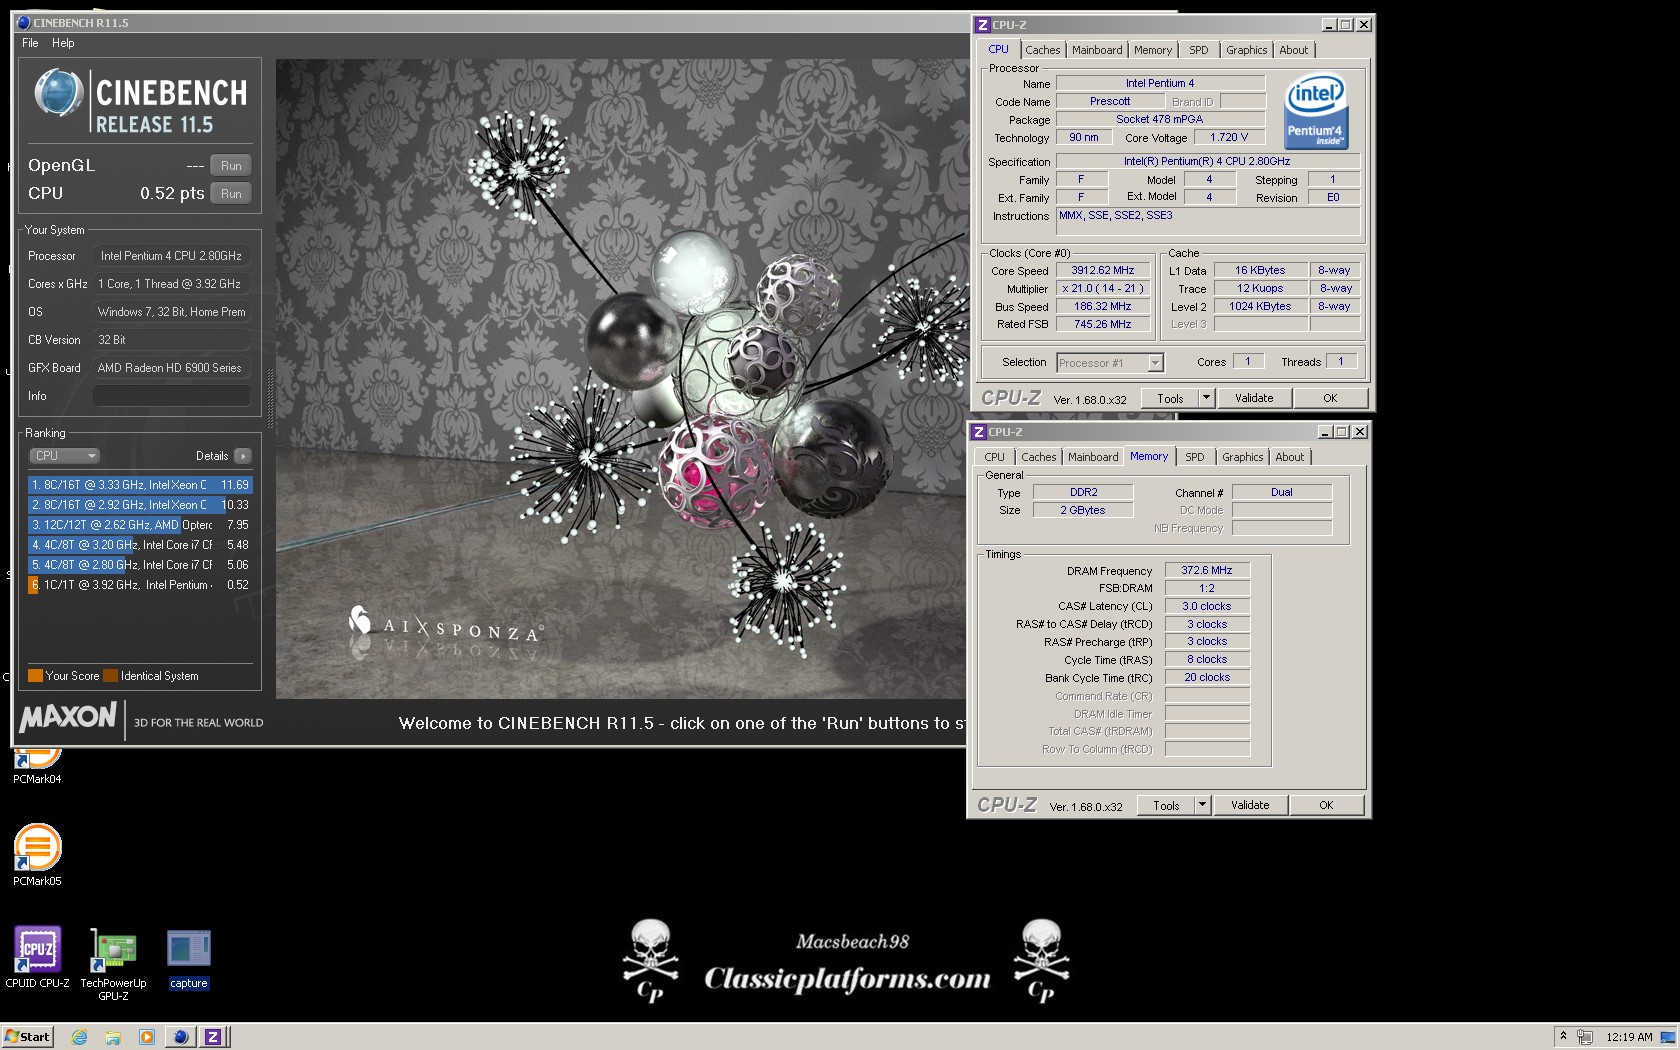The width and height of the screenshot is (1680, 1050).
Task: Open Memory tab in upper CPU-Z window
Action: tap(1153, 50)
